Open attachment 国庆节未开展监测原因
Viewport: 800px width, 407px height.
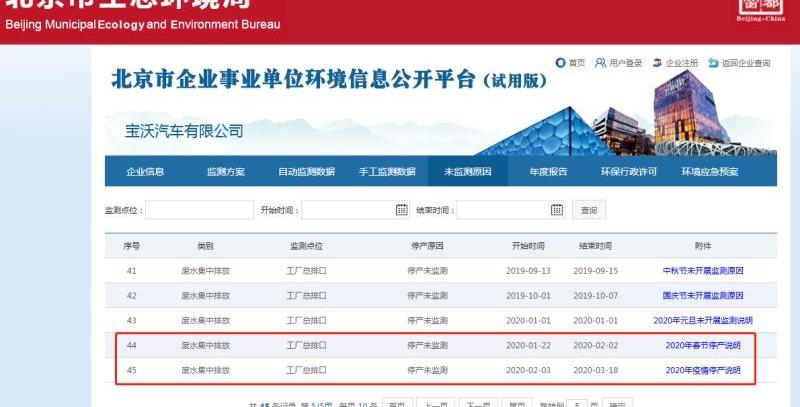click(x=703, y=295)
